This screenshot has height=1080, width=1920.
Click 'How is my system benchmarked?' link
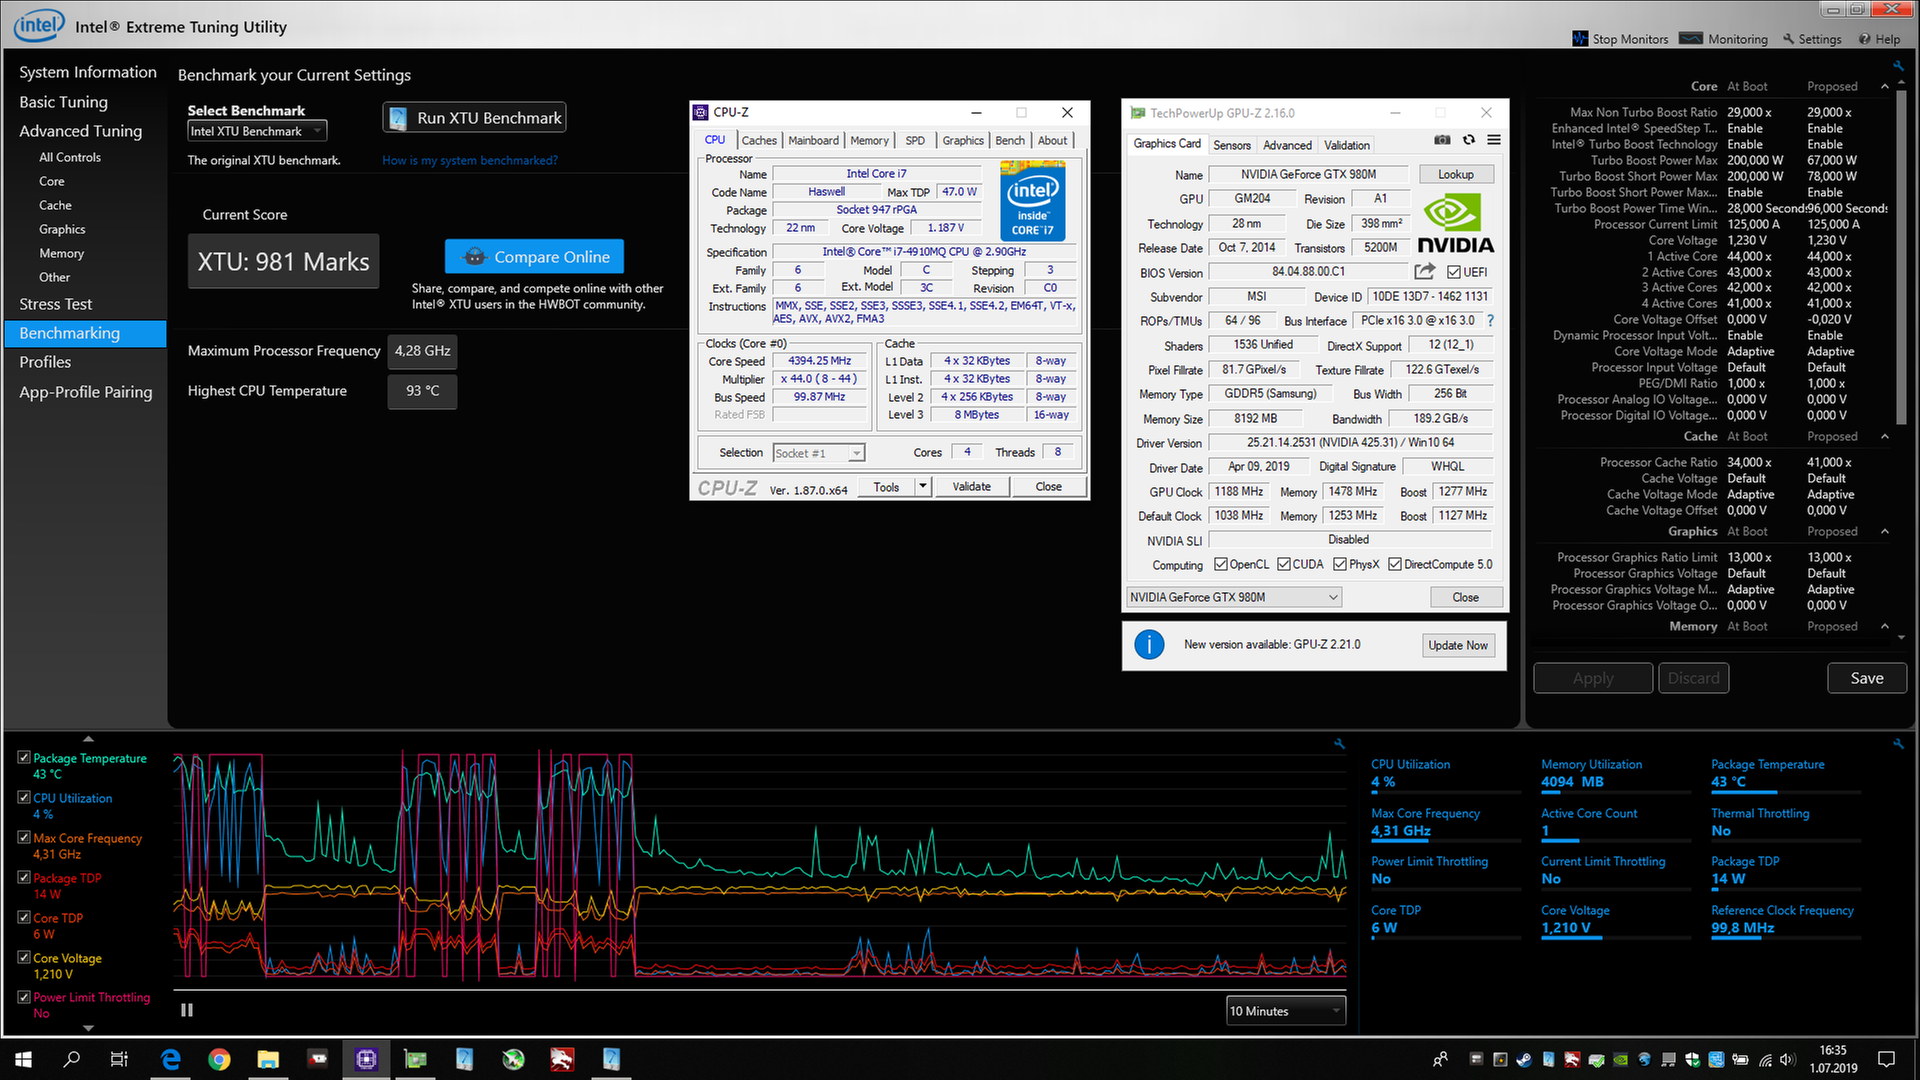click(x=470, y=160)
